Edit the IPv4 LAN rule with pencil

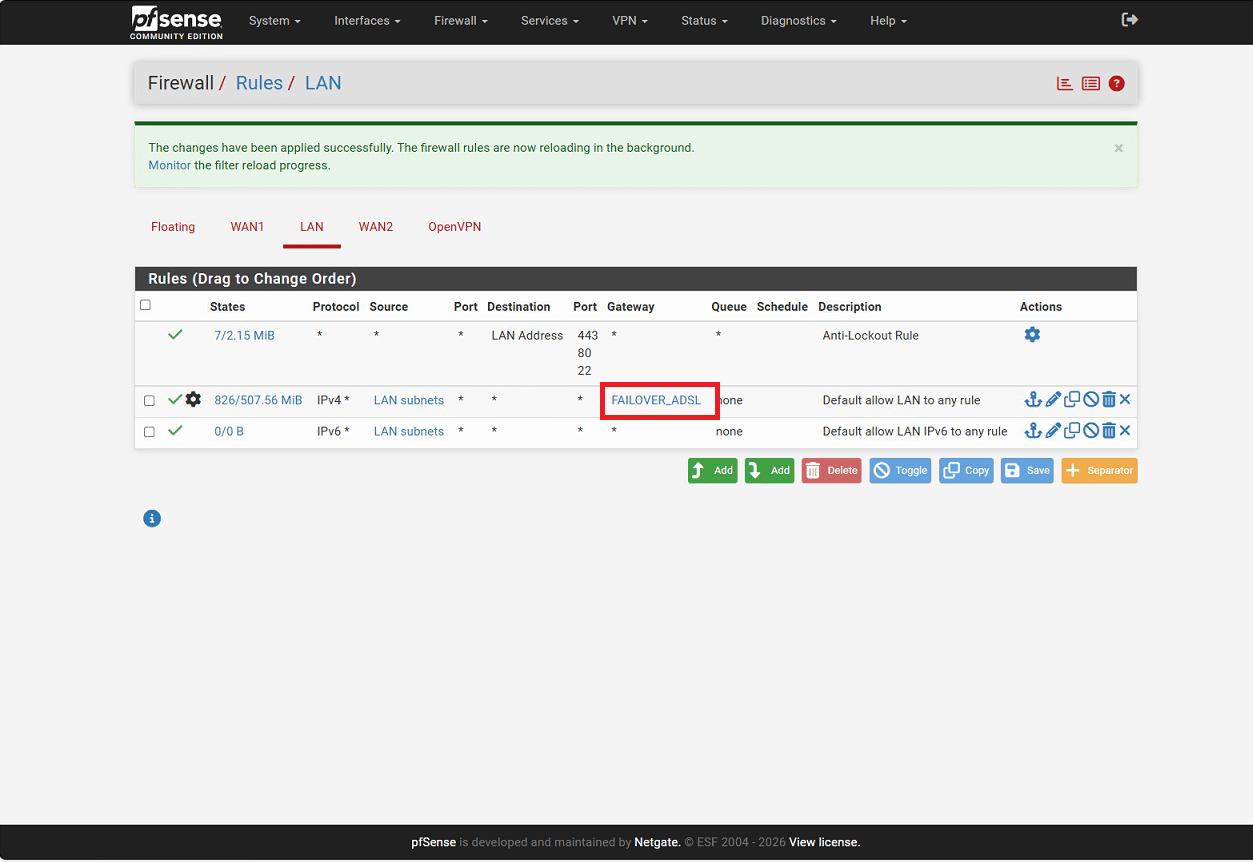pyautogui.click(x=1053, y=400)
